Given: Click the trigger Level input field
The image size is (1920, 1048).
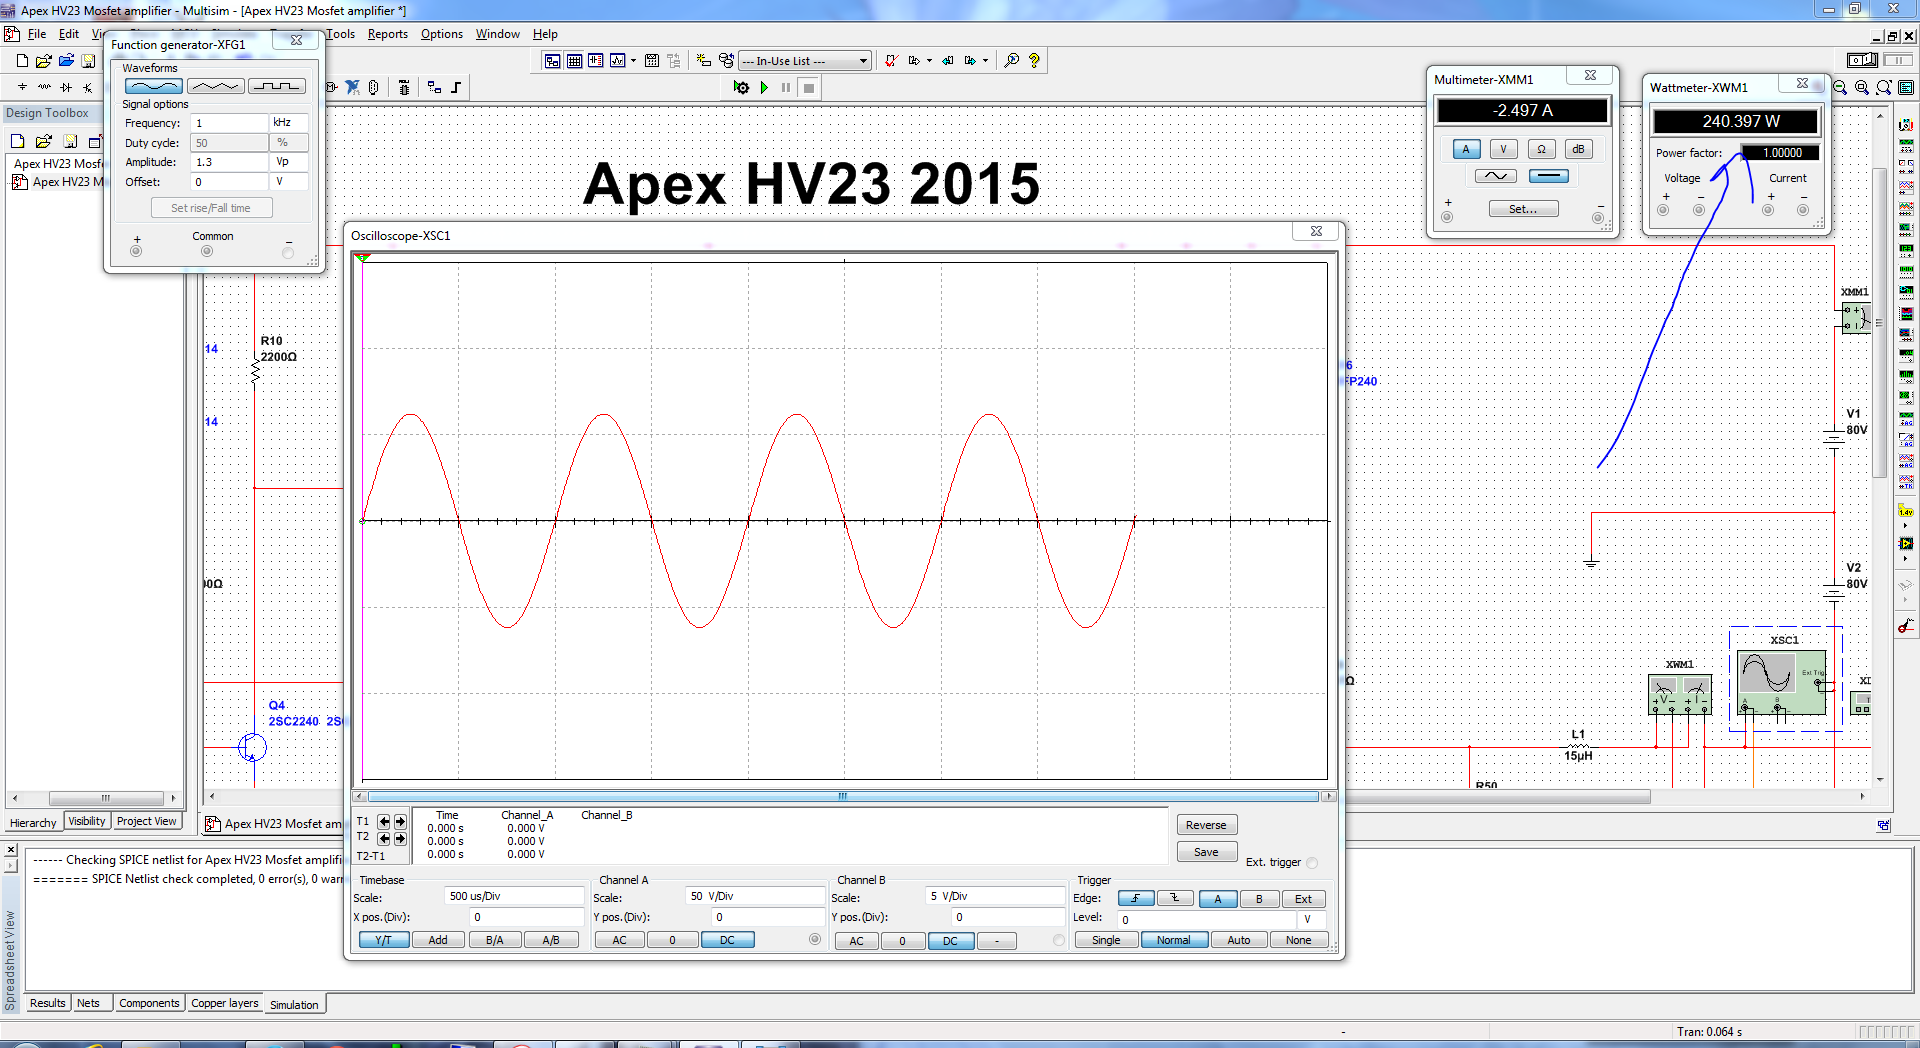Looking at the screenshot, I should pos(1207,919).
